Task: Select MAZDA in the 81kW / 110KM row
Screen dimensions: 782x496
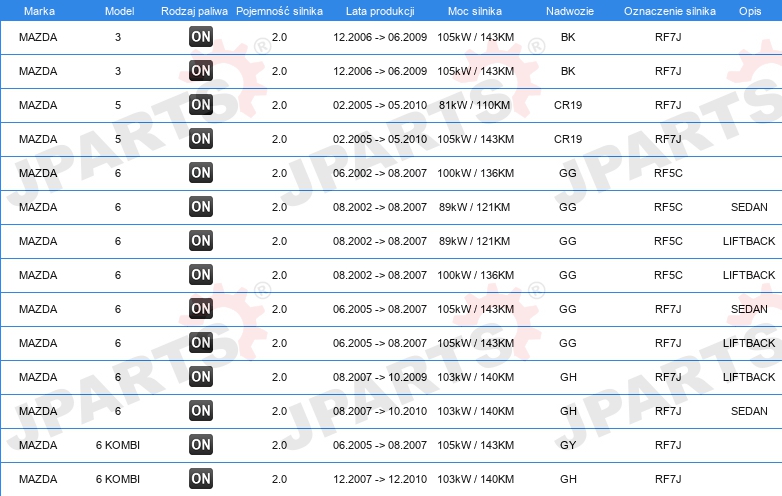Action: pyautogui.click(x=38, y=105)
